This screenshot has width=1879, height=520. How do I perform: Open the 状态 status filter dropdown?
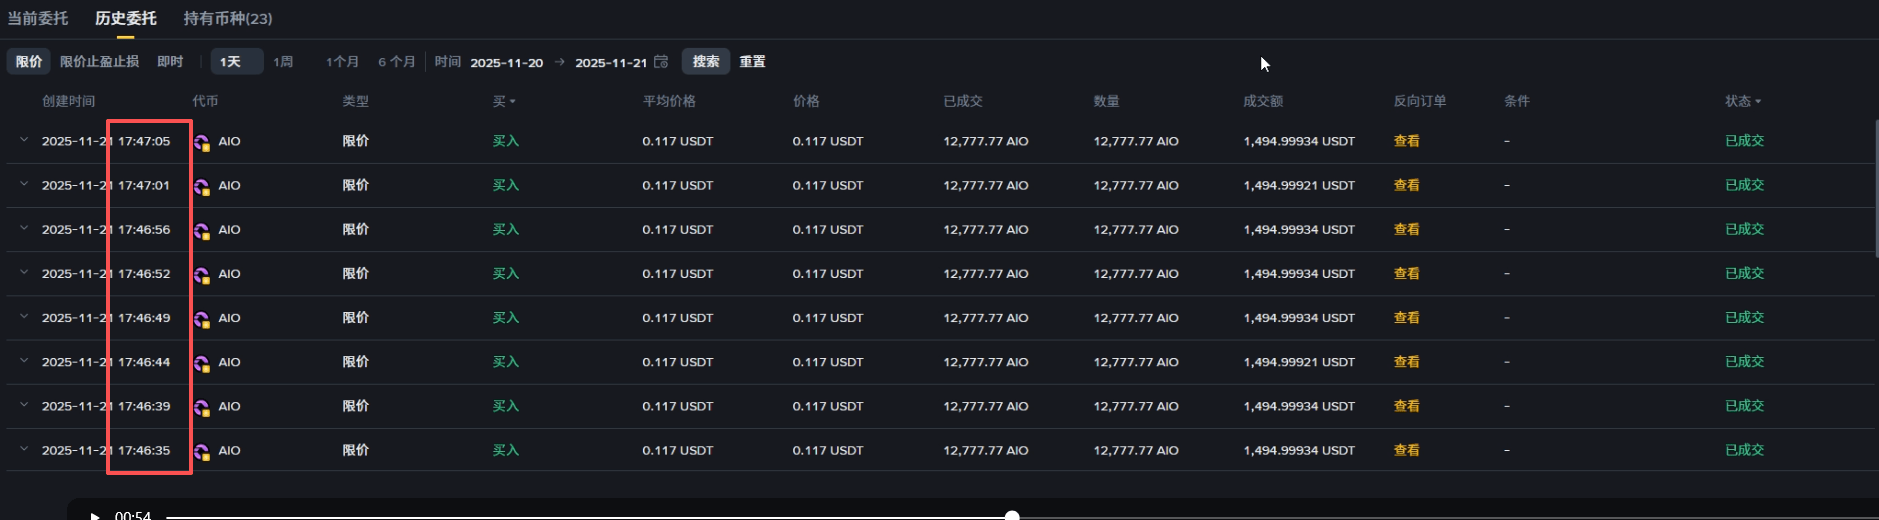point(1743,101)
